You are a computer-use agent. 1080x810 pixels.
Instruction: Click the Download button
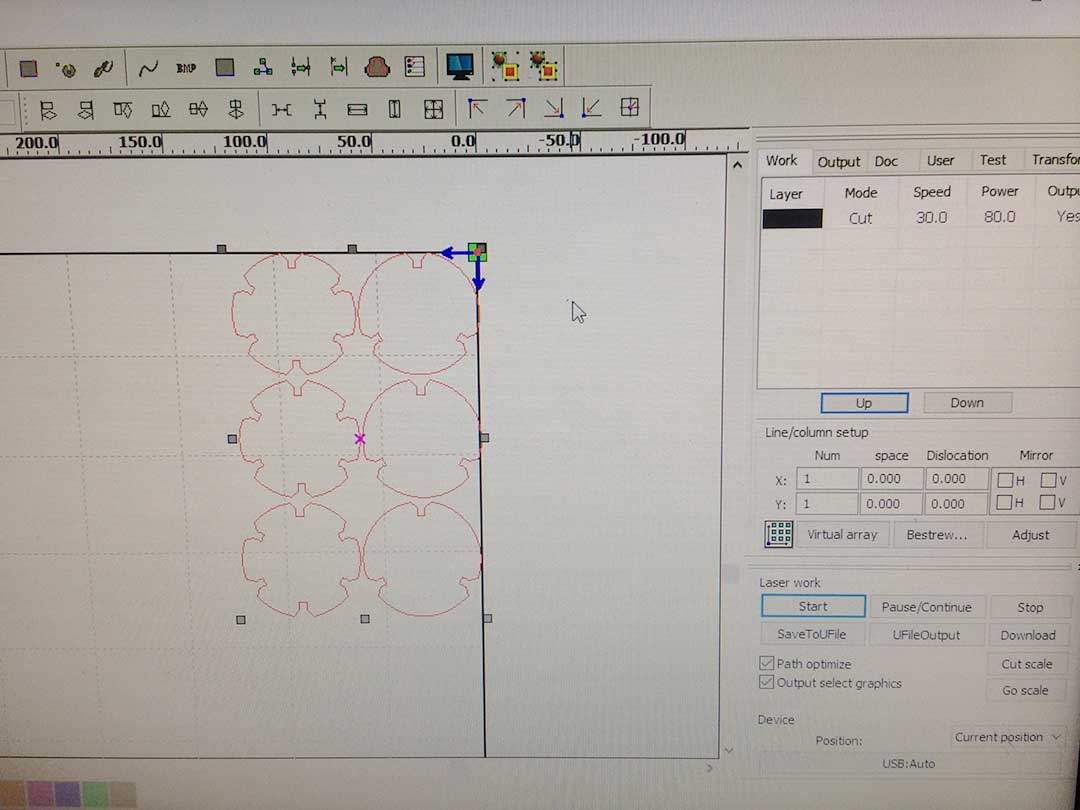(x=1028, y=635)
